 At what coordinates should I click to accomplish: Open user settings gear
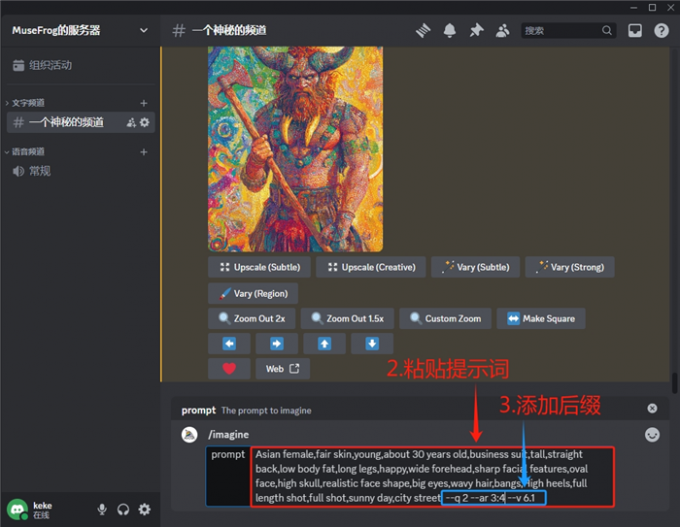(144, 509)
